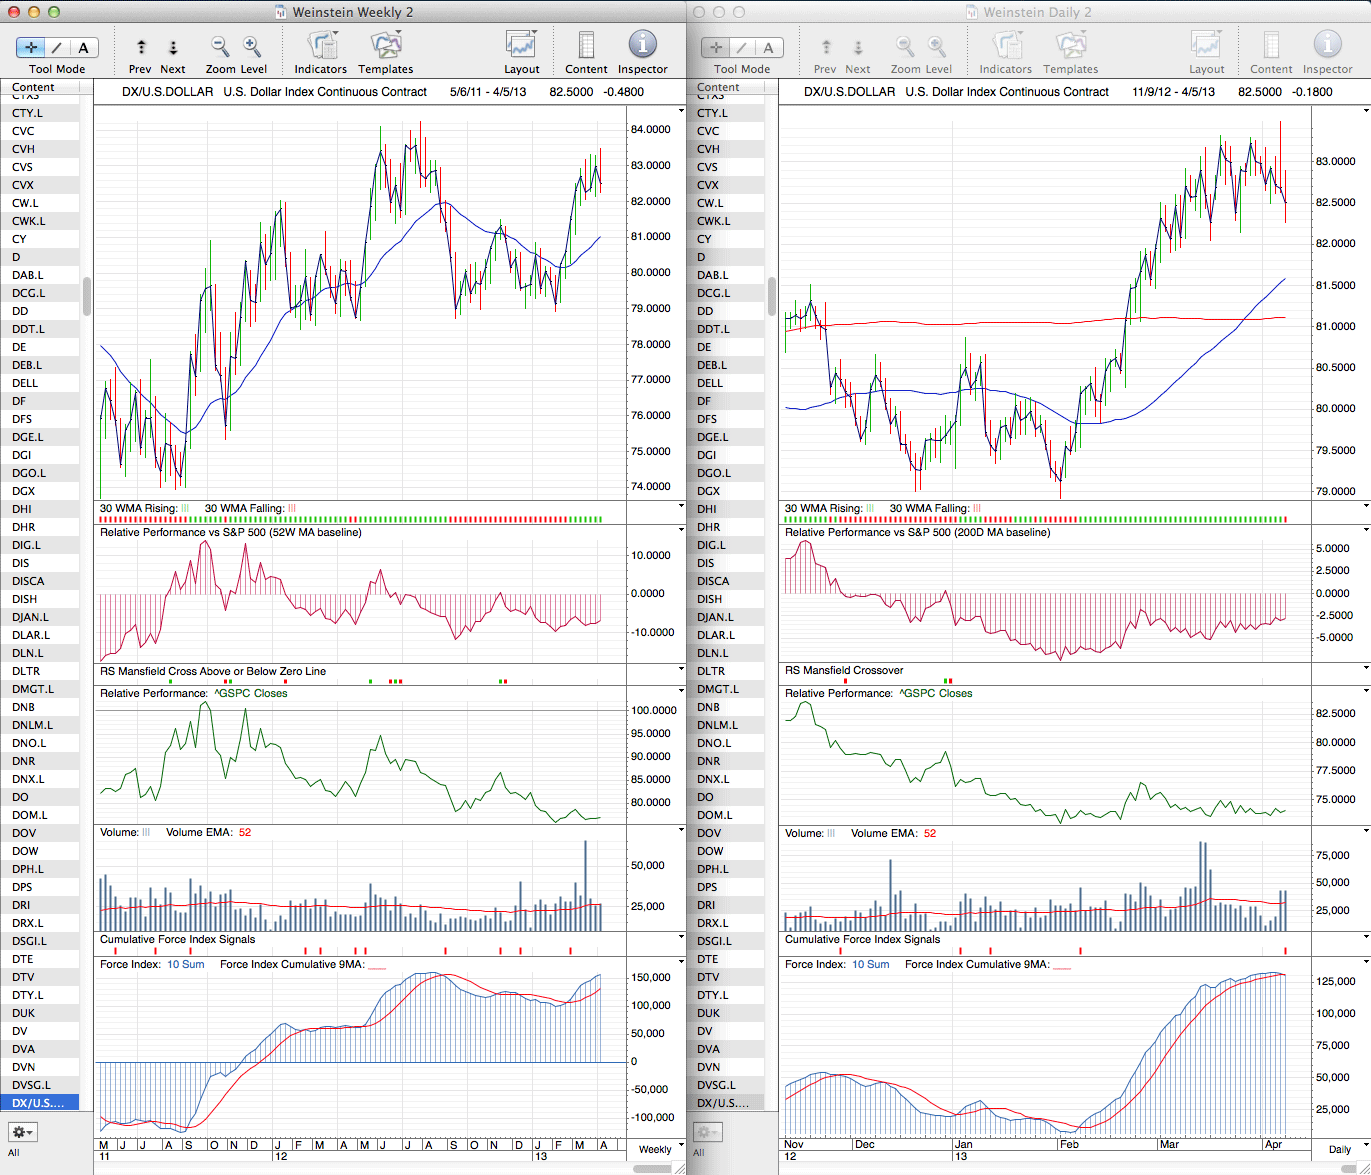Open the Daily periodicity dropdown

pos(1339,1149)
